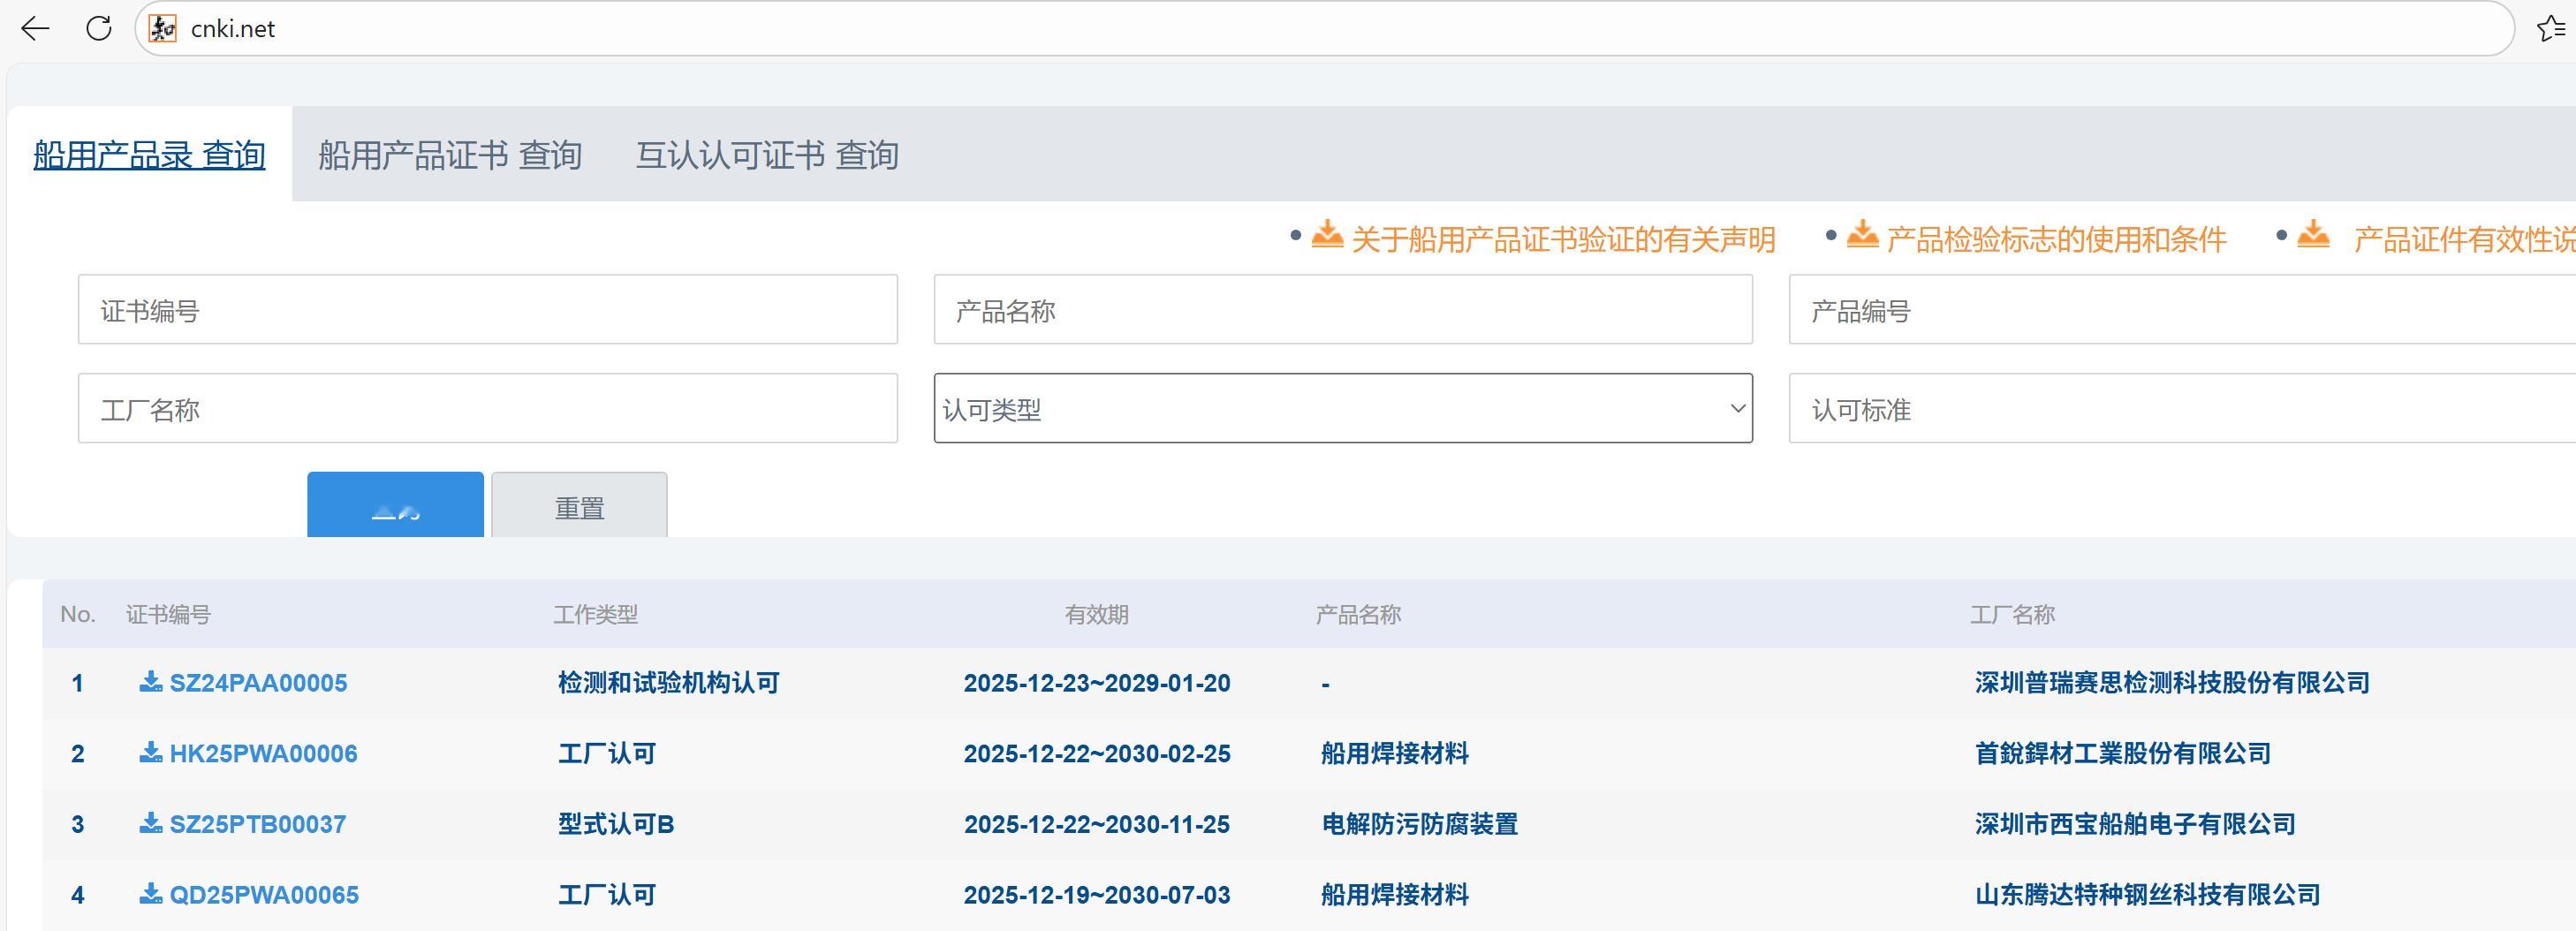Select validity 2025-12-22~2030-02-25

click(1097, 754)
